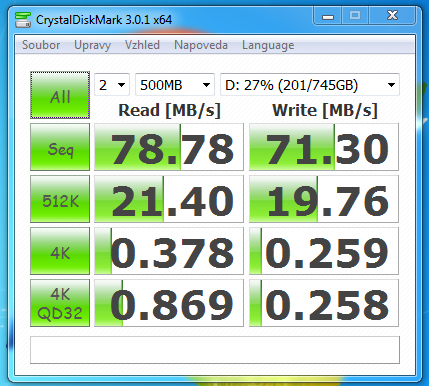Open the Upravy menu
Screen dimensions: 429x386
click(92, 45)
